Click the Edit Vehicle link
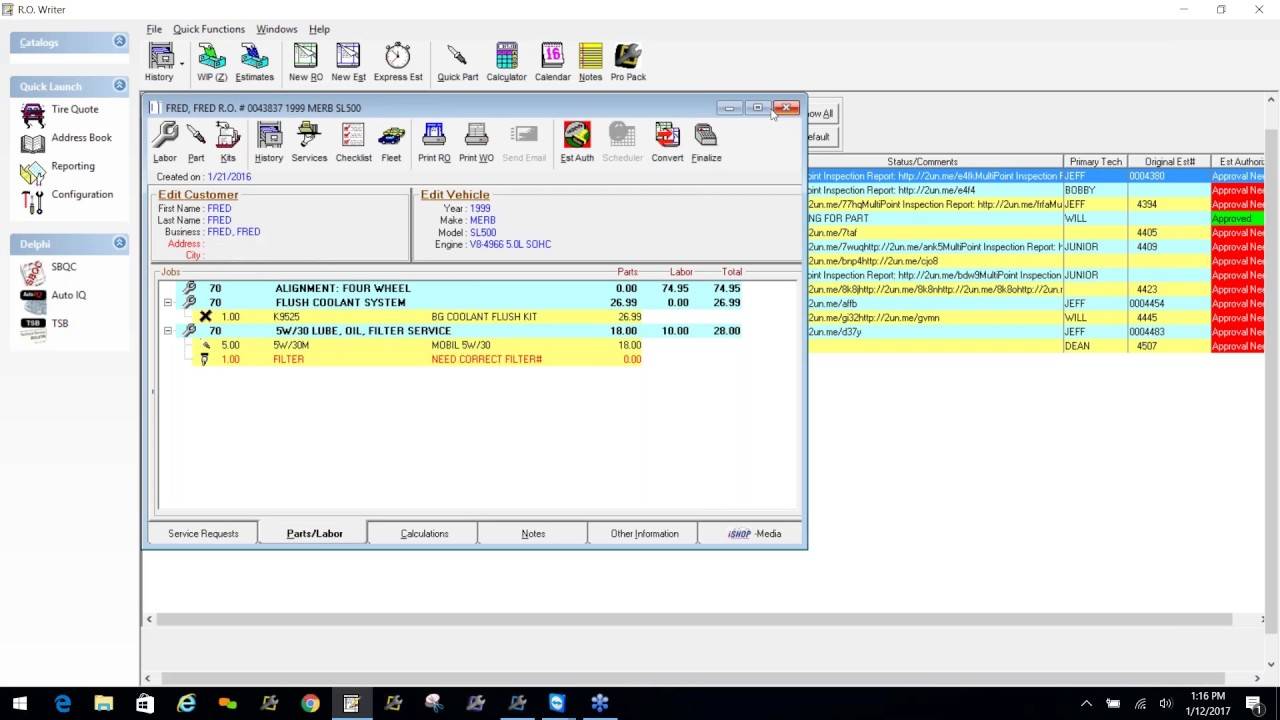 tap(455, 195)
